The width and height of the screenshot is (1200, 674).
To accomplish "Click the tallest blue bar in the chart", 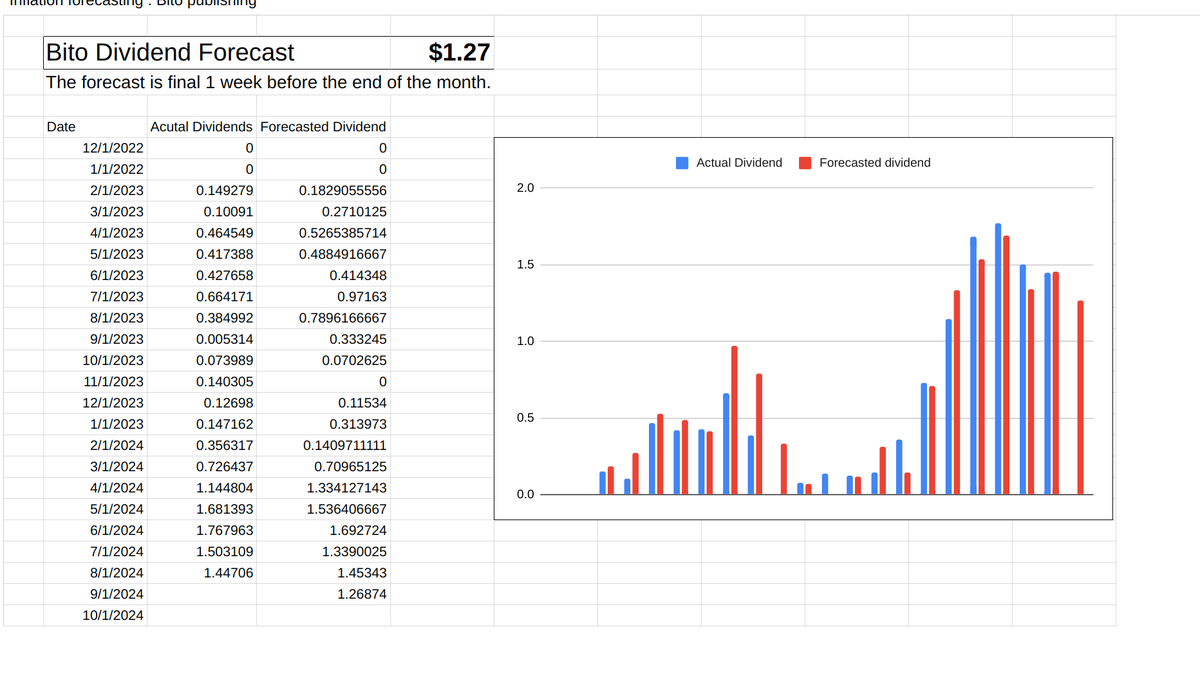I will coord(998,359).
